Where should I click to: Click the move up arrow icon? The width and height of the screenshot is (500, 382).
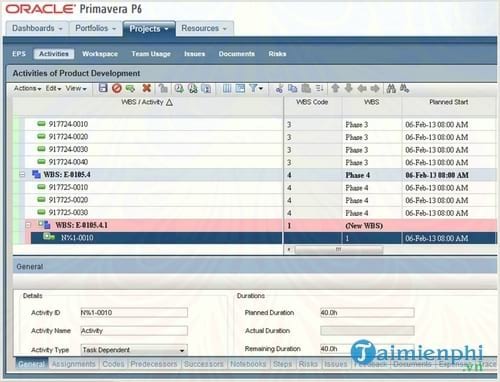(x=335, y=88)
